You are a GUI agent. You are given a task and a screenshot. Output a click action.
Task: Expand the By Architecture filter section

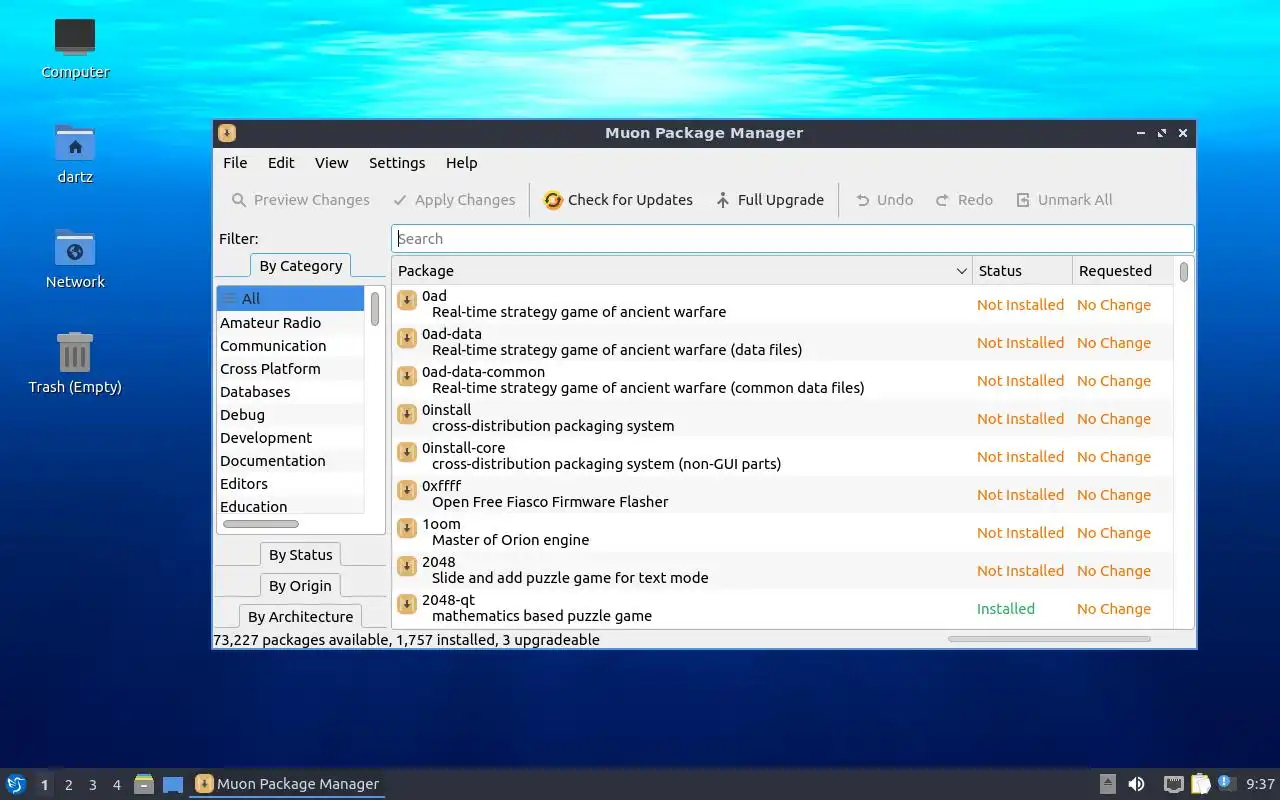click(300, 617)
